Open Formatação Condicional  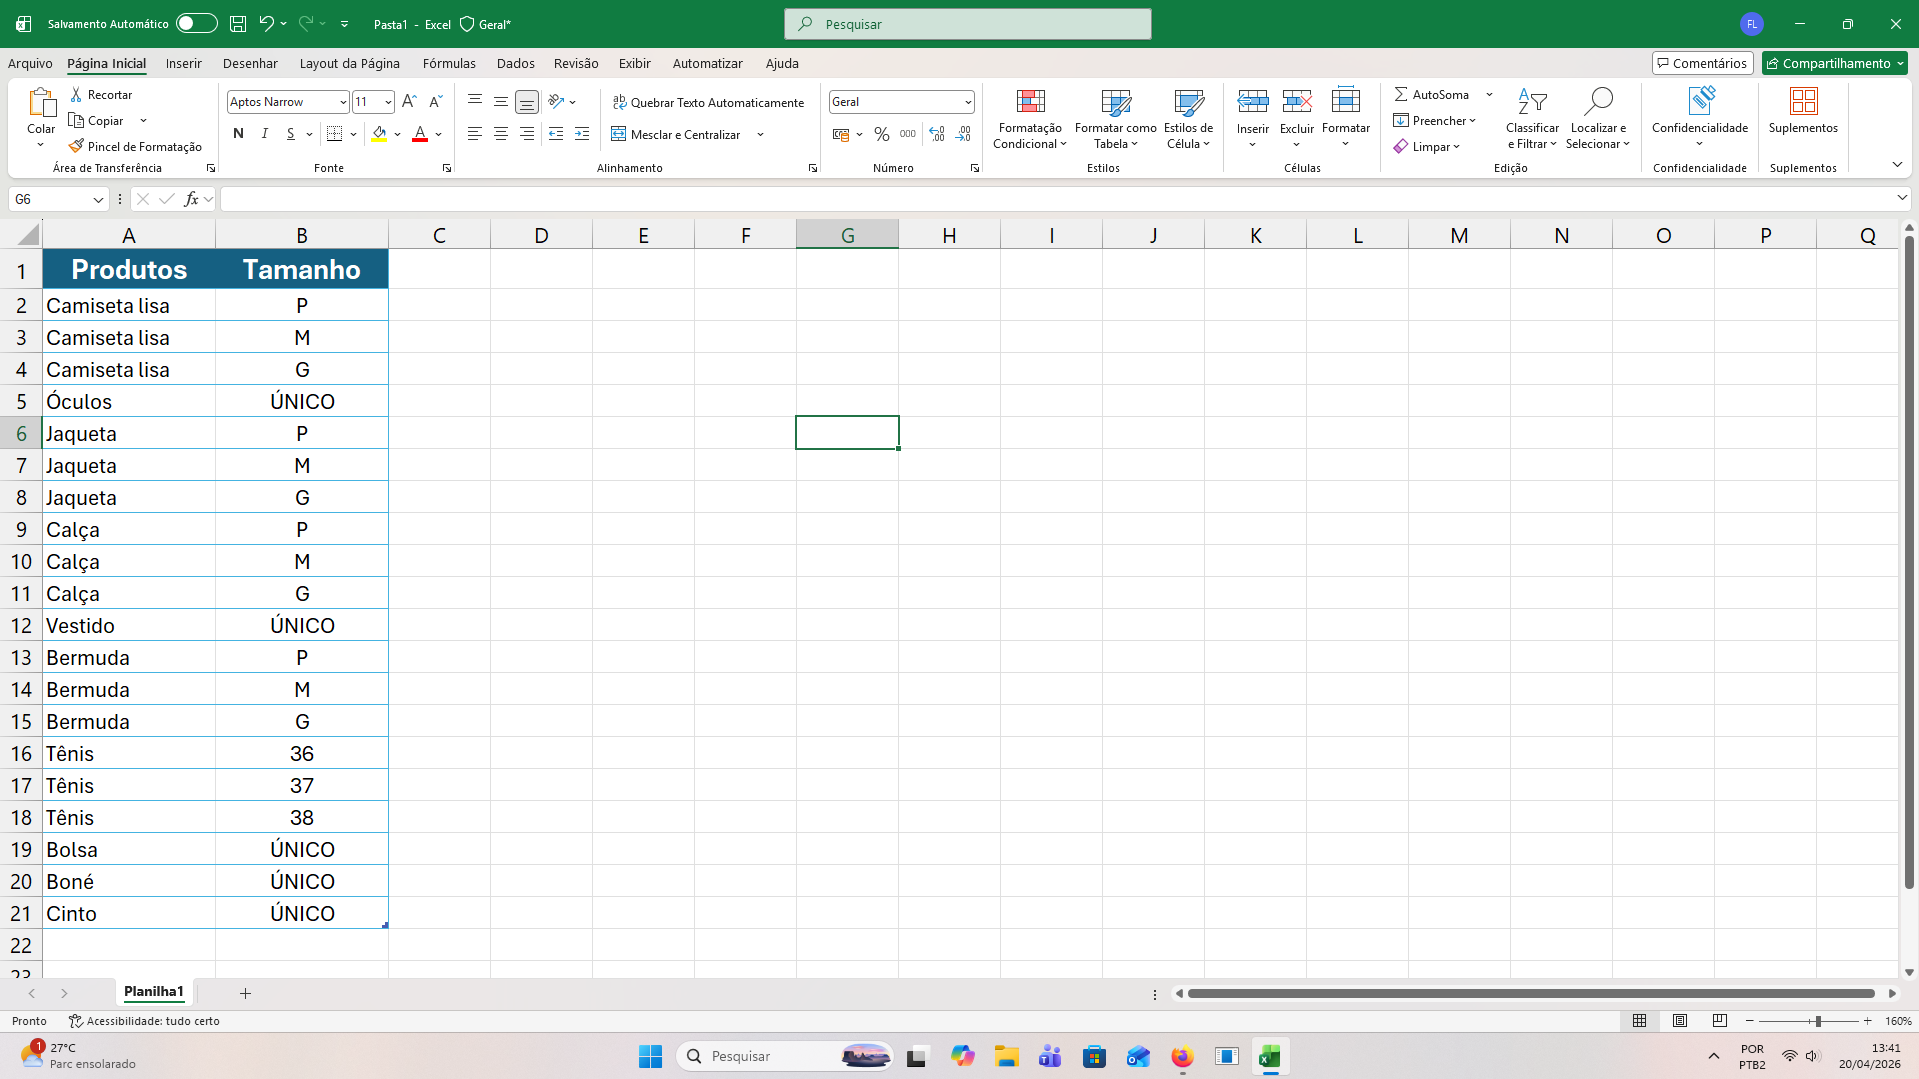click(x=1030, y=119)
